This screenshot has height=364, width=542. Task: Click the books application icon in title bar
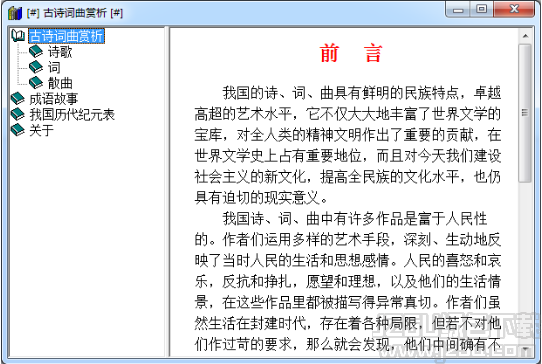click(x=15, y=13)
